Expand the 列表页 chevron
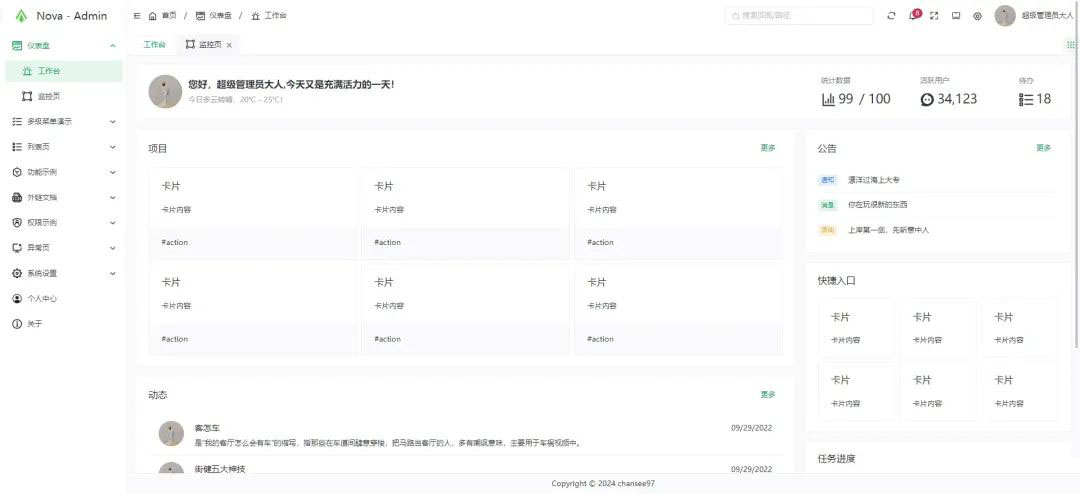Image resolution: width=1080 pixels, height=494 pixels. tap(113, 147)
